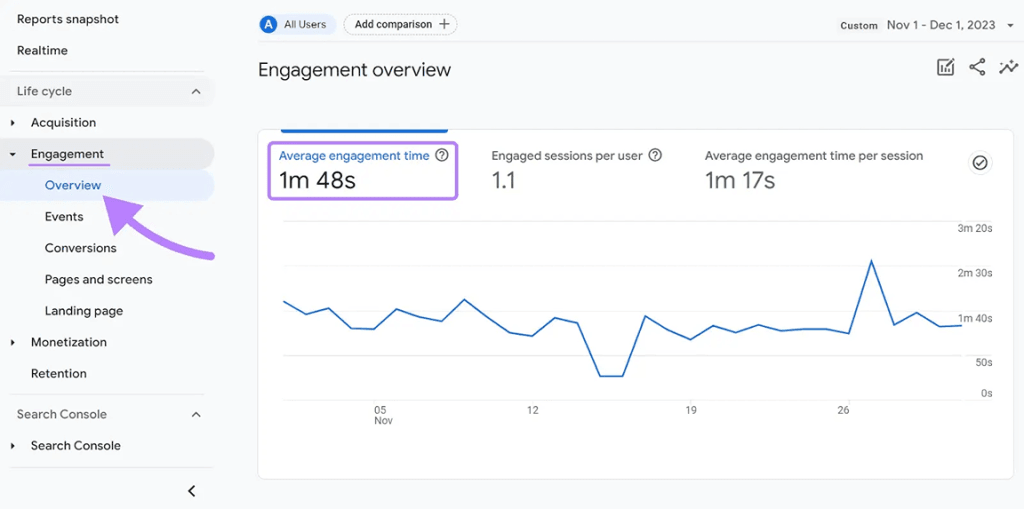Collapse the sidebar with the left chevron
This screenshot has height=509, width=1024.
(192, 491)
